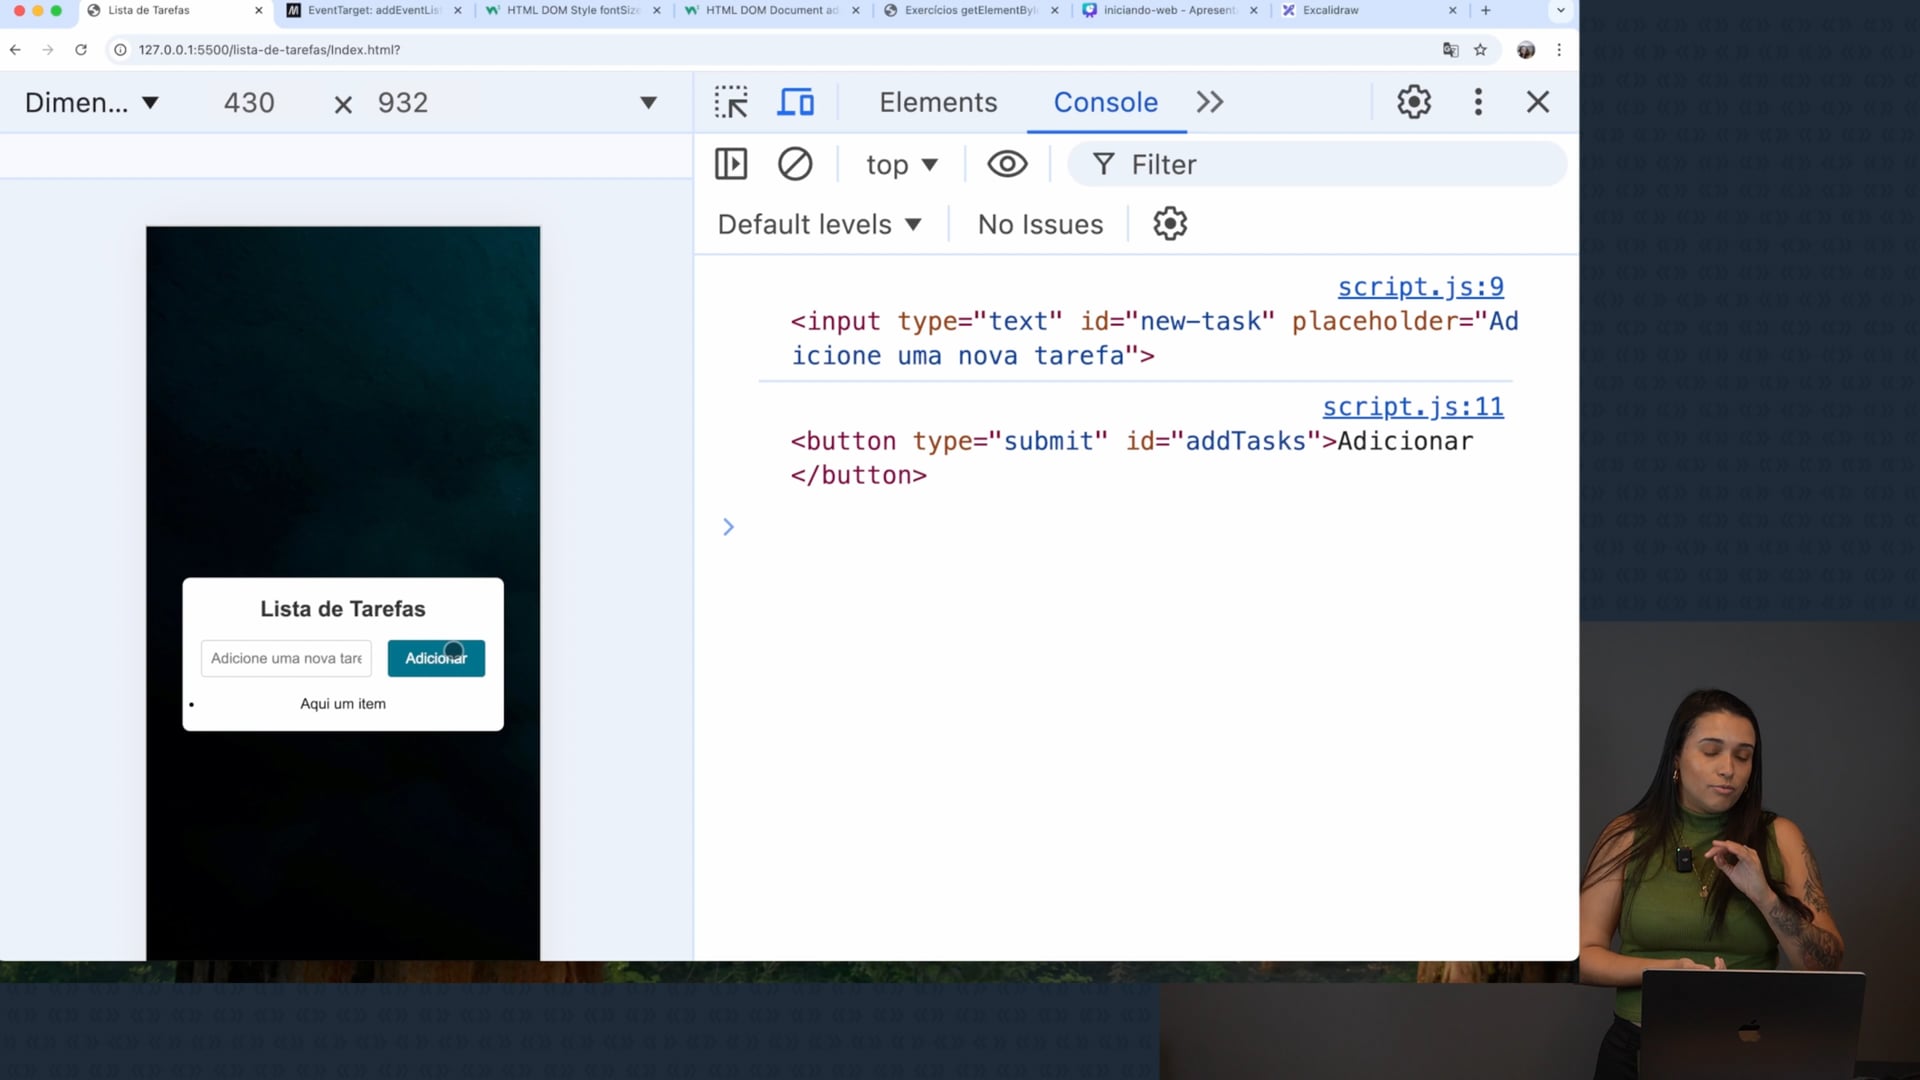Toggle the device toolbar icon

click(796, 102)
